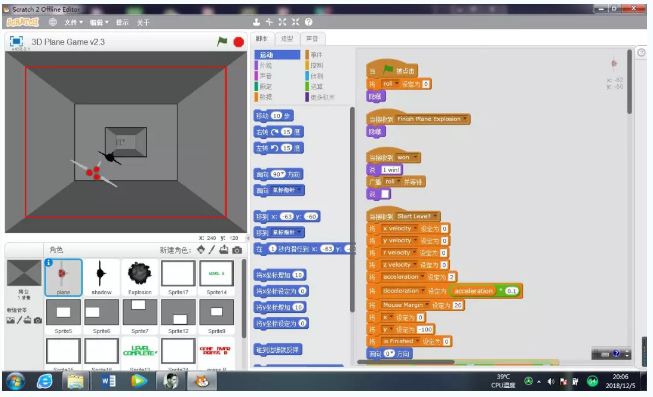Open info button on plane sprite
Image resolution: width=653 pixels, height=397 pixels.
click(49, 262)
